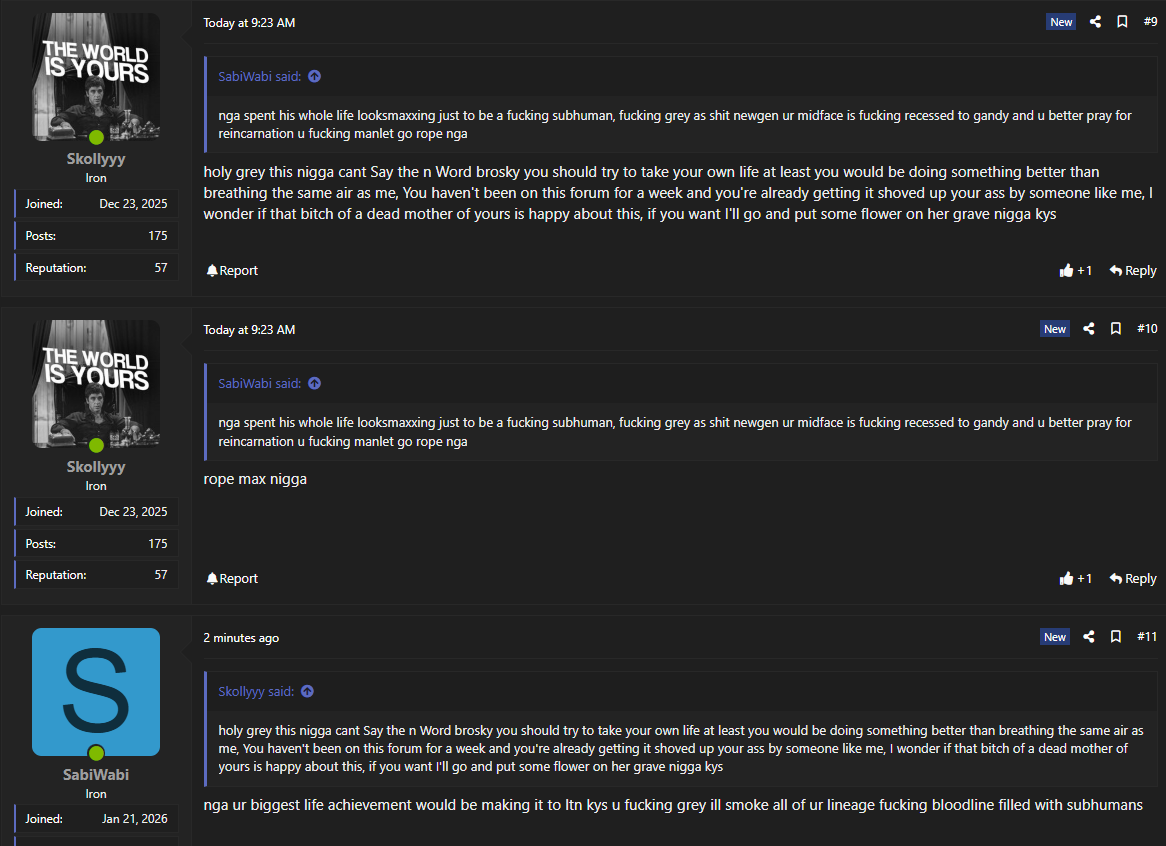Open post #11 permalink number
The width and height of the screenshot is (1166, 846).
click(1147, 637)
